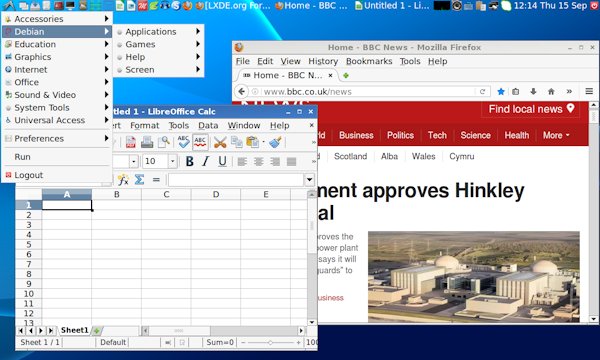The image size is (600, 360).
Task: Apply Justified alignment in Calc
Action: (x=292, y=162)
